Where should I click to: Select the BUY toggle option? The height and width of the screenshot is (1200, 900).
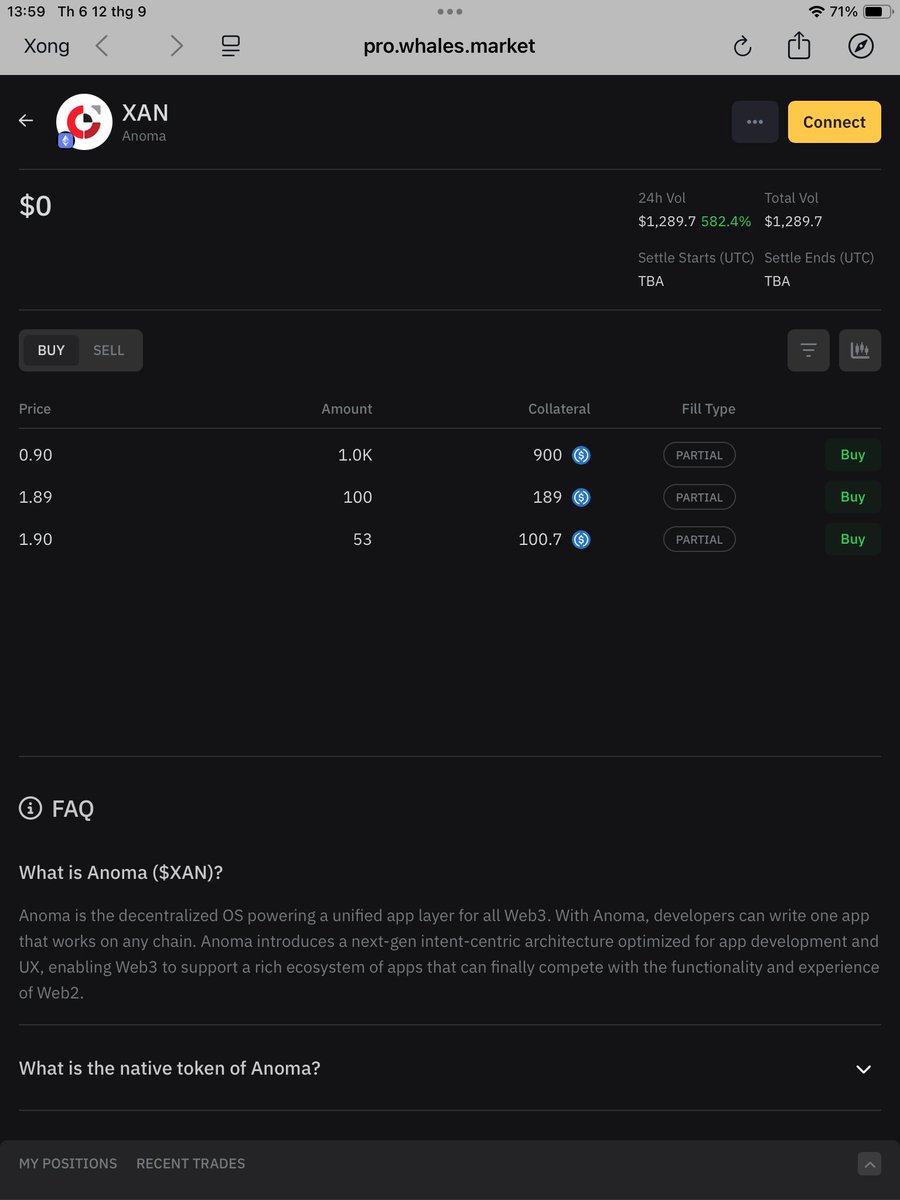(51, 350)
